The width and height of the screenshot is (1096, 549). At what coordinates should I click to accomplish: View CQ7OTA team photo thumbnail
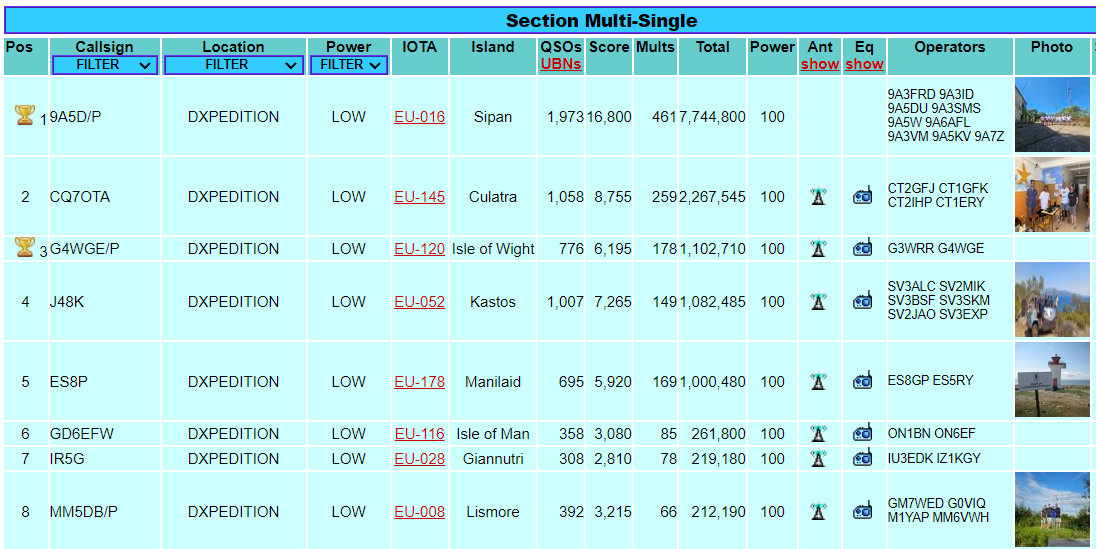coord(1052,195)
